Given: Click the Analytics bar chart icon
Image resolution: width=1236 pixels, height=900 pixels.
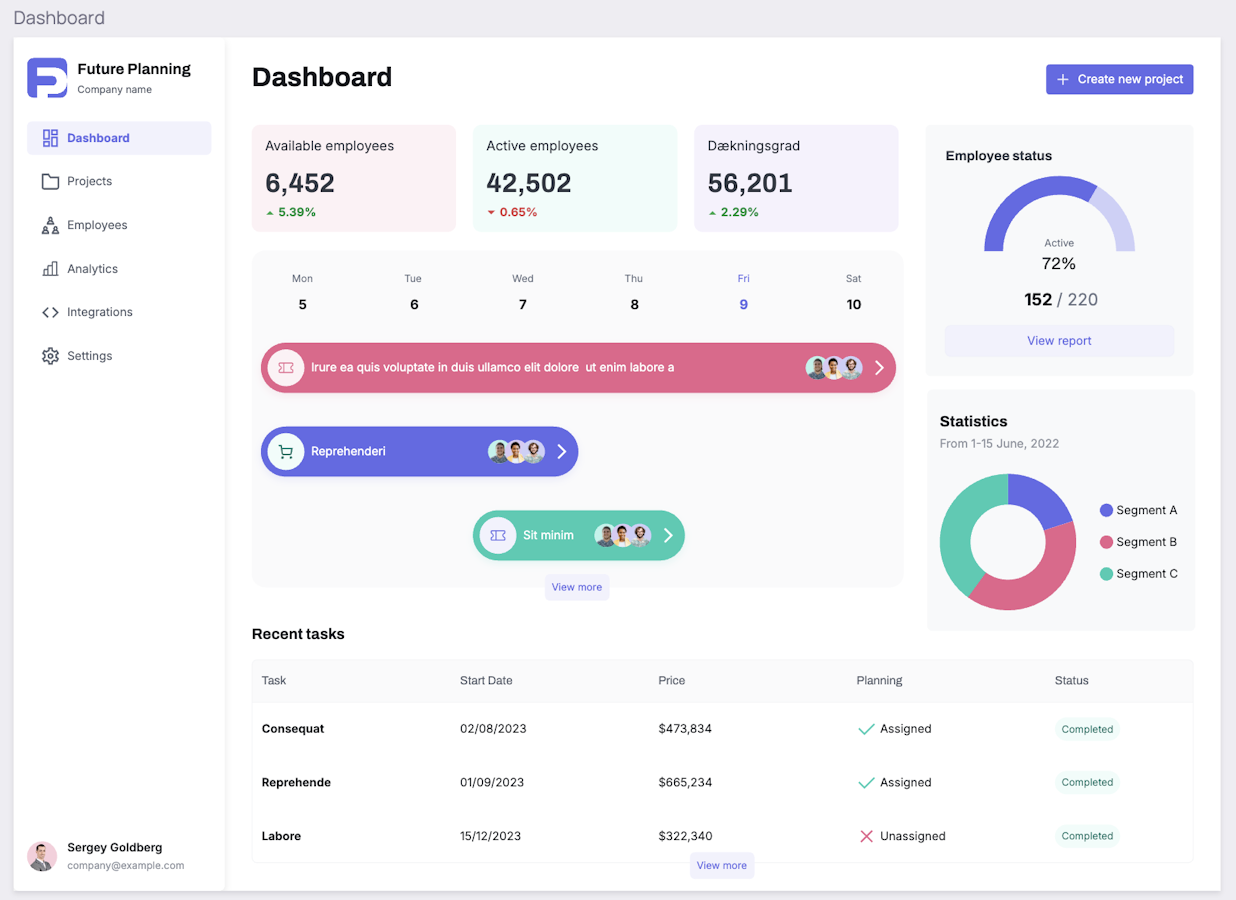Looking at the screenshot, I should pyautogui.click(x=50, y=269).
